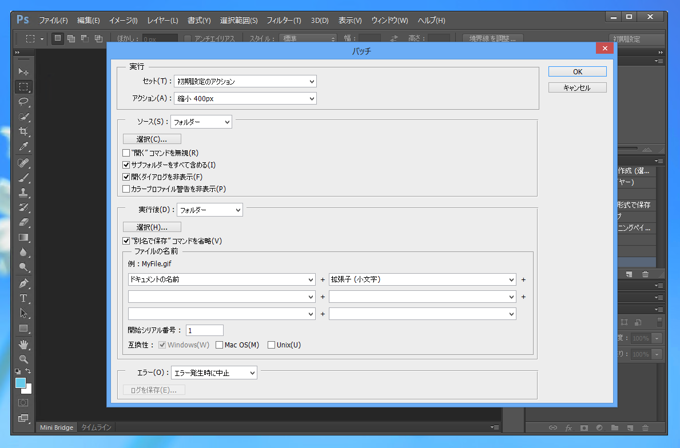This screenshot has height=448, width=680.
Task: Change screen mode icon in toolbox
Action: [23, 418]
